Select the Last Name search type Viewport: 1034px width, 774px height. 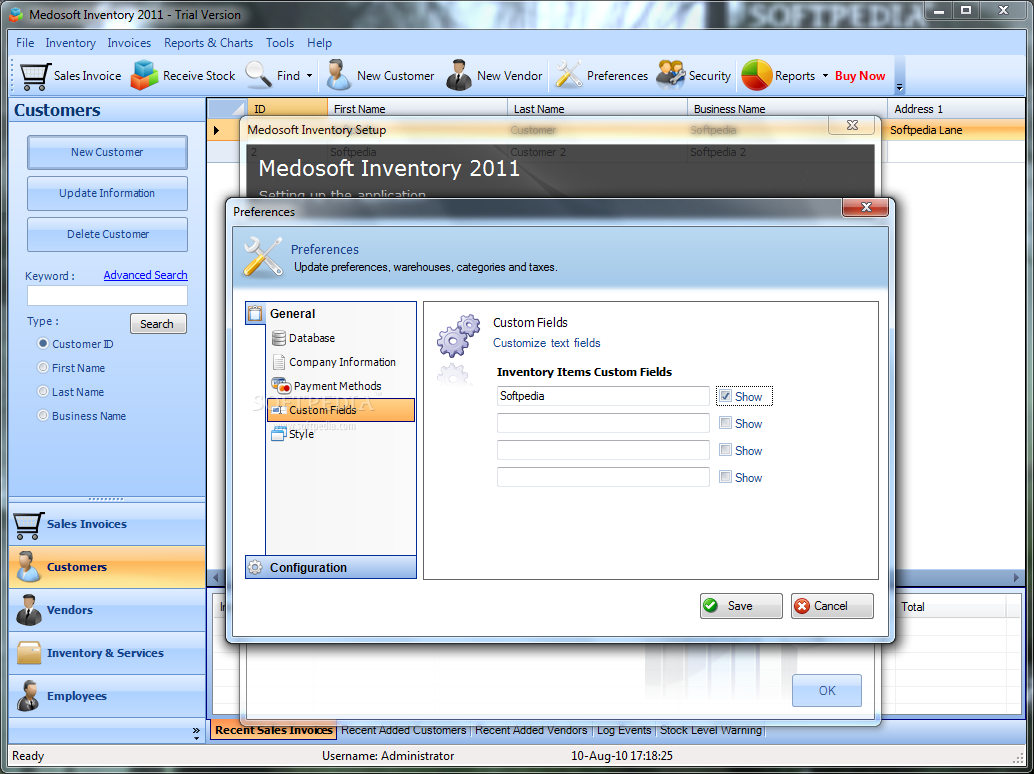[x=43, y=392]
